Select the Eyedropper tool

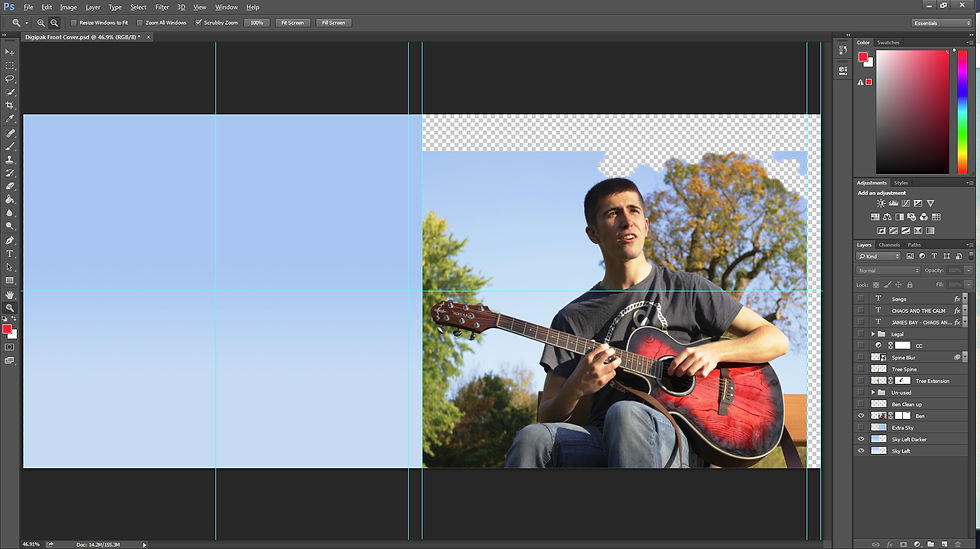[x=9, y=119]
